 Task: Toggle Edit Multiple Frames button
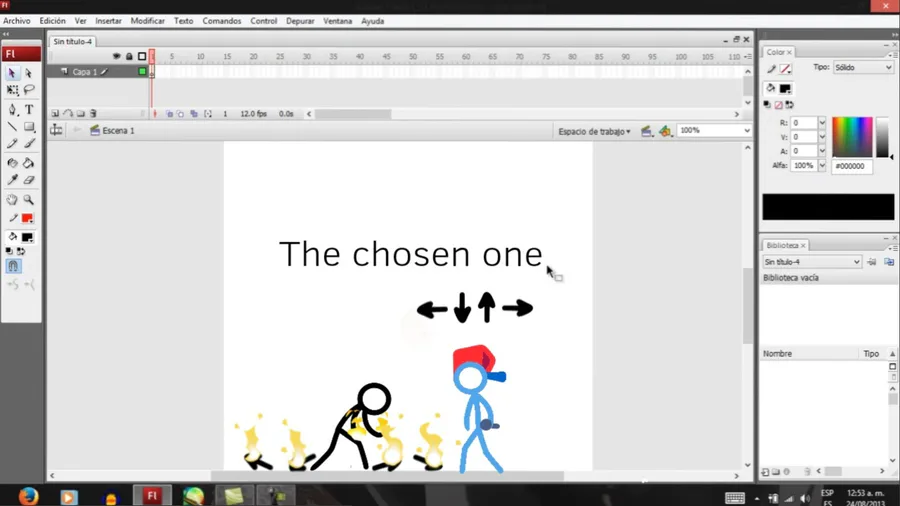194,114
